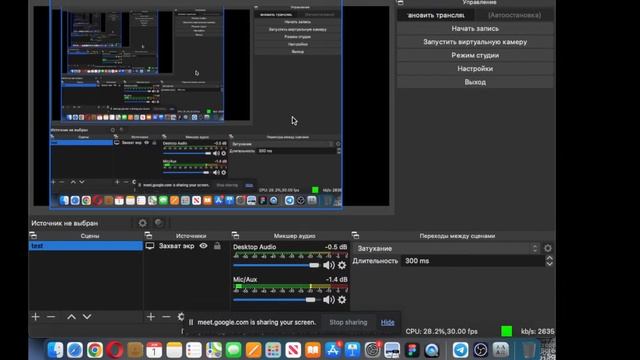Open Opera from the dock
The height and width of the screenshot is (360, 640).
(x=115, y=350)
